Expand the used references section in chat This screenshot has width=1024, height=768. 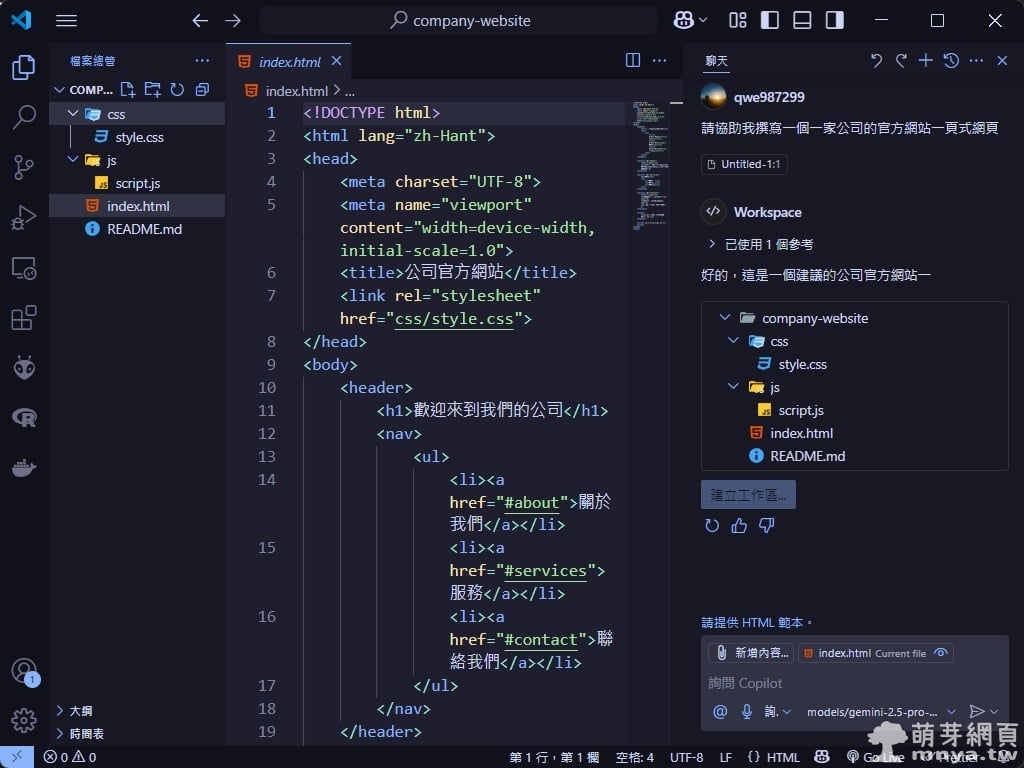point(712,244)
